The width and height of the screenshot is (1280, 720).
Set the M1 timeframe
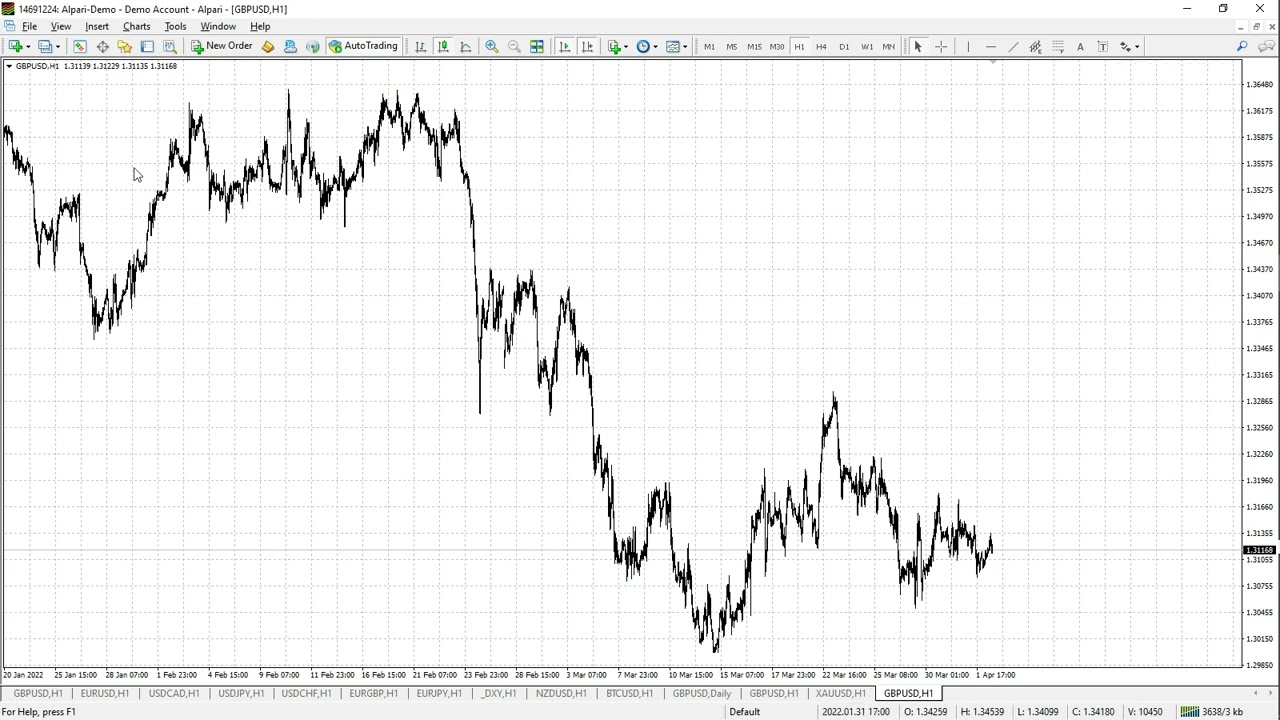[x=709, y=46]
